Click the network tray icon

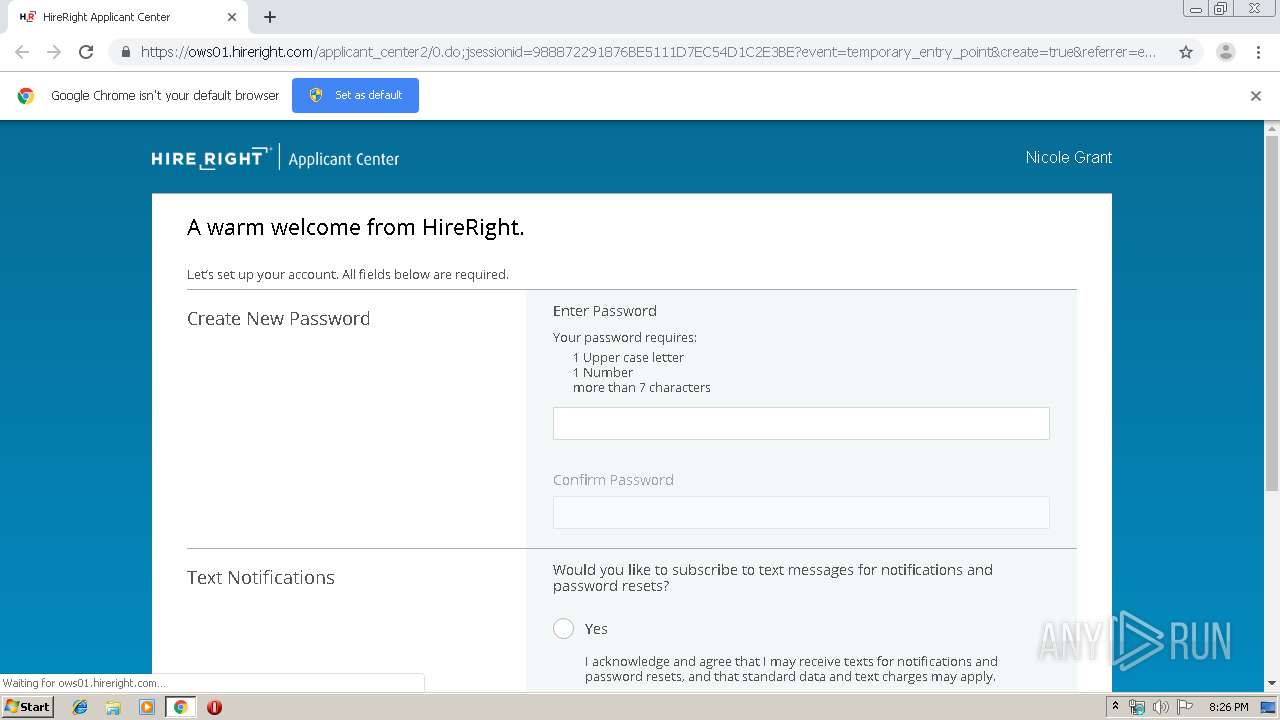pos(1137,707)
